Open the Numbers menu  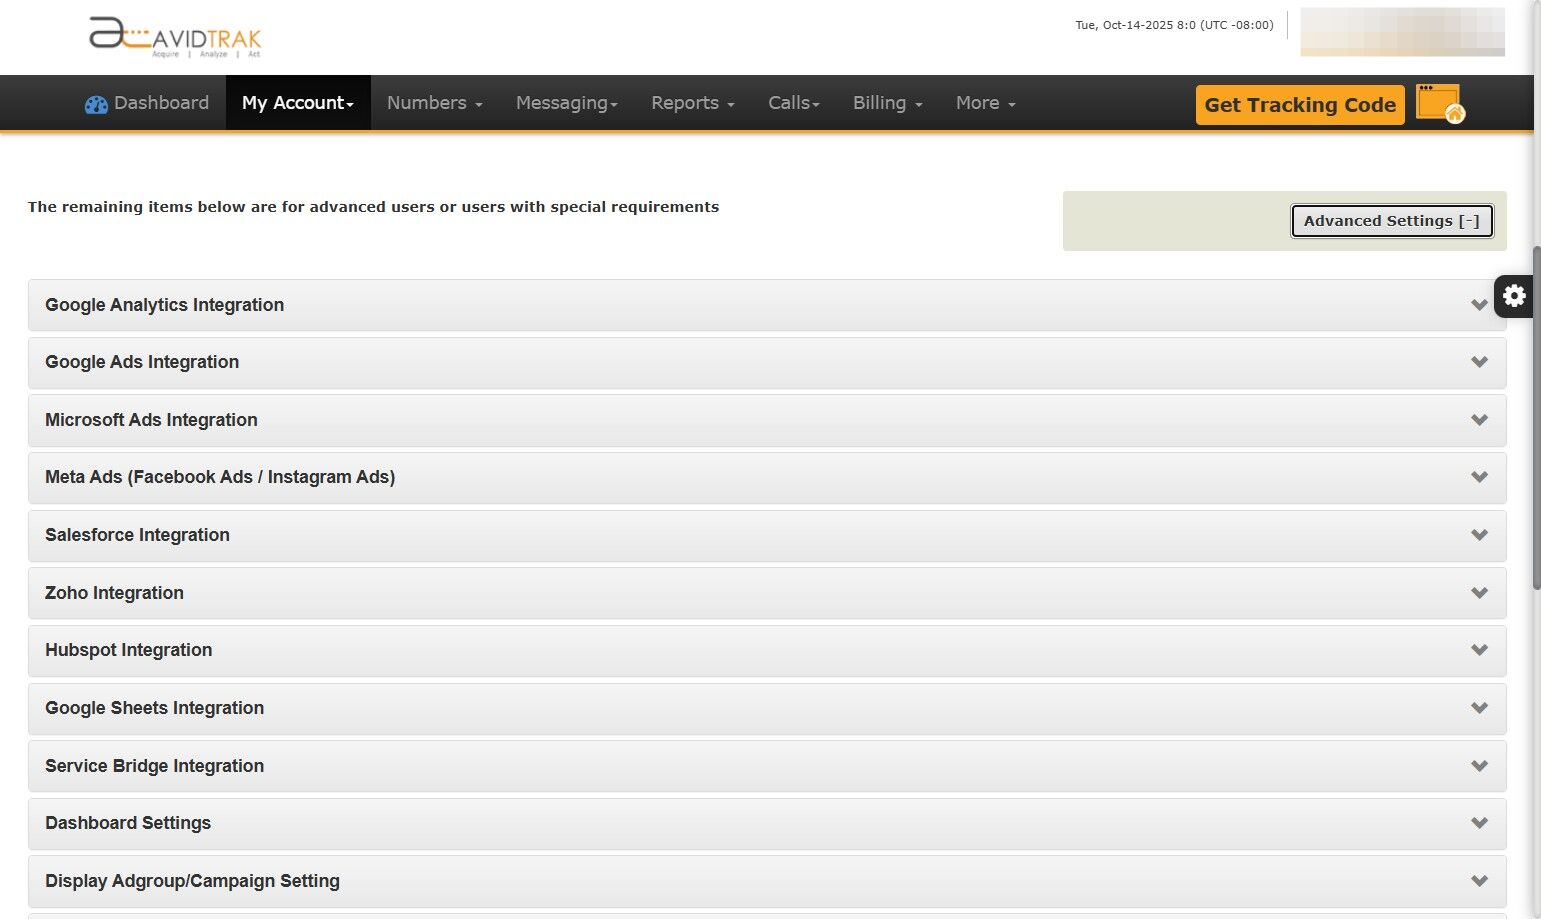click(435, 103)
